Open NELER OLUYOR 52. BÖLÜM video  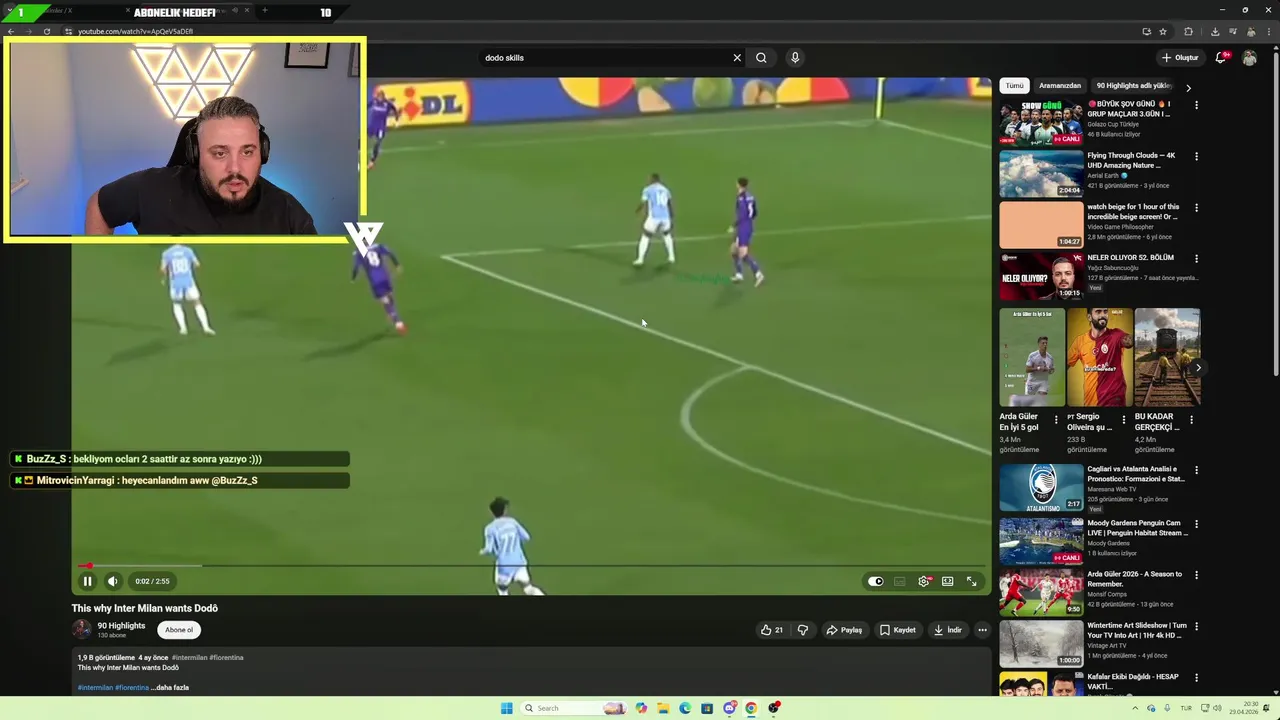coord(1041,276)
